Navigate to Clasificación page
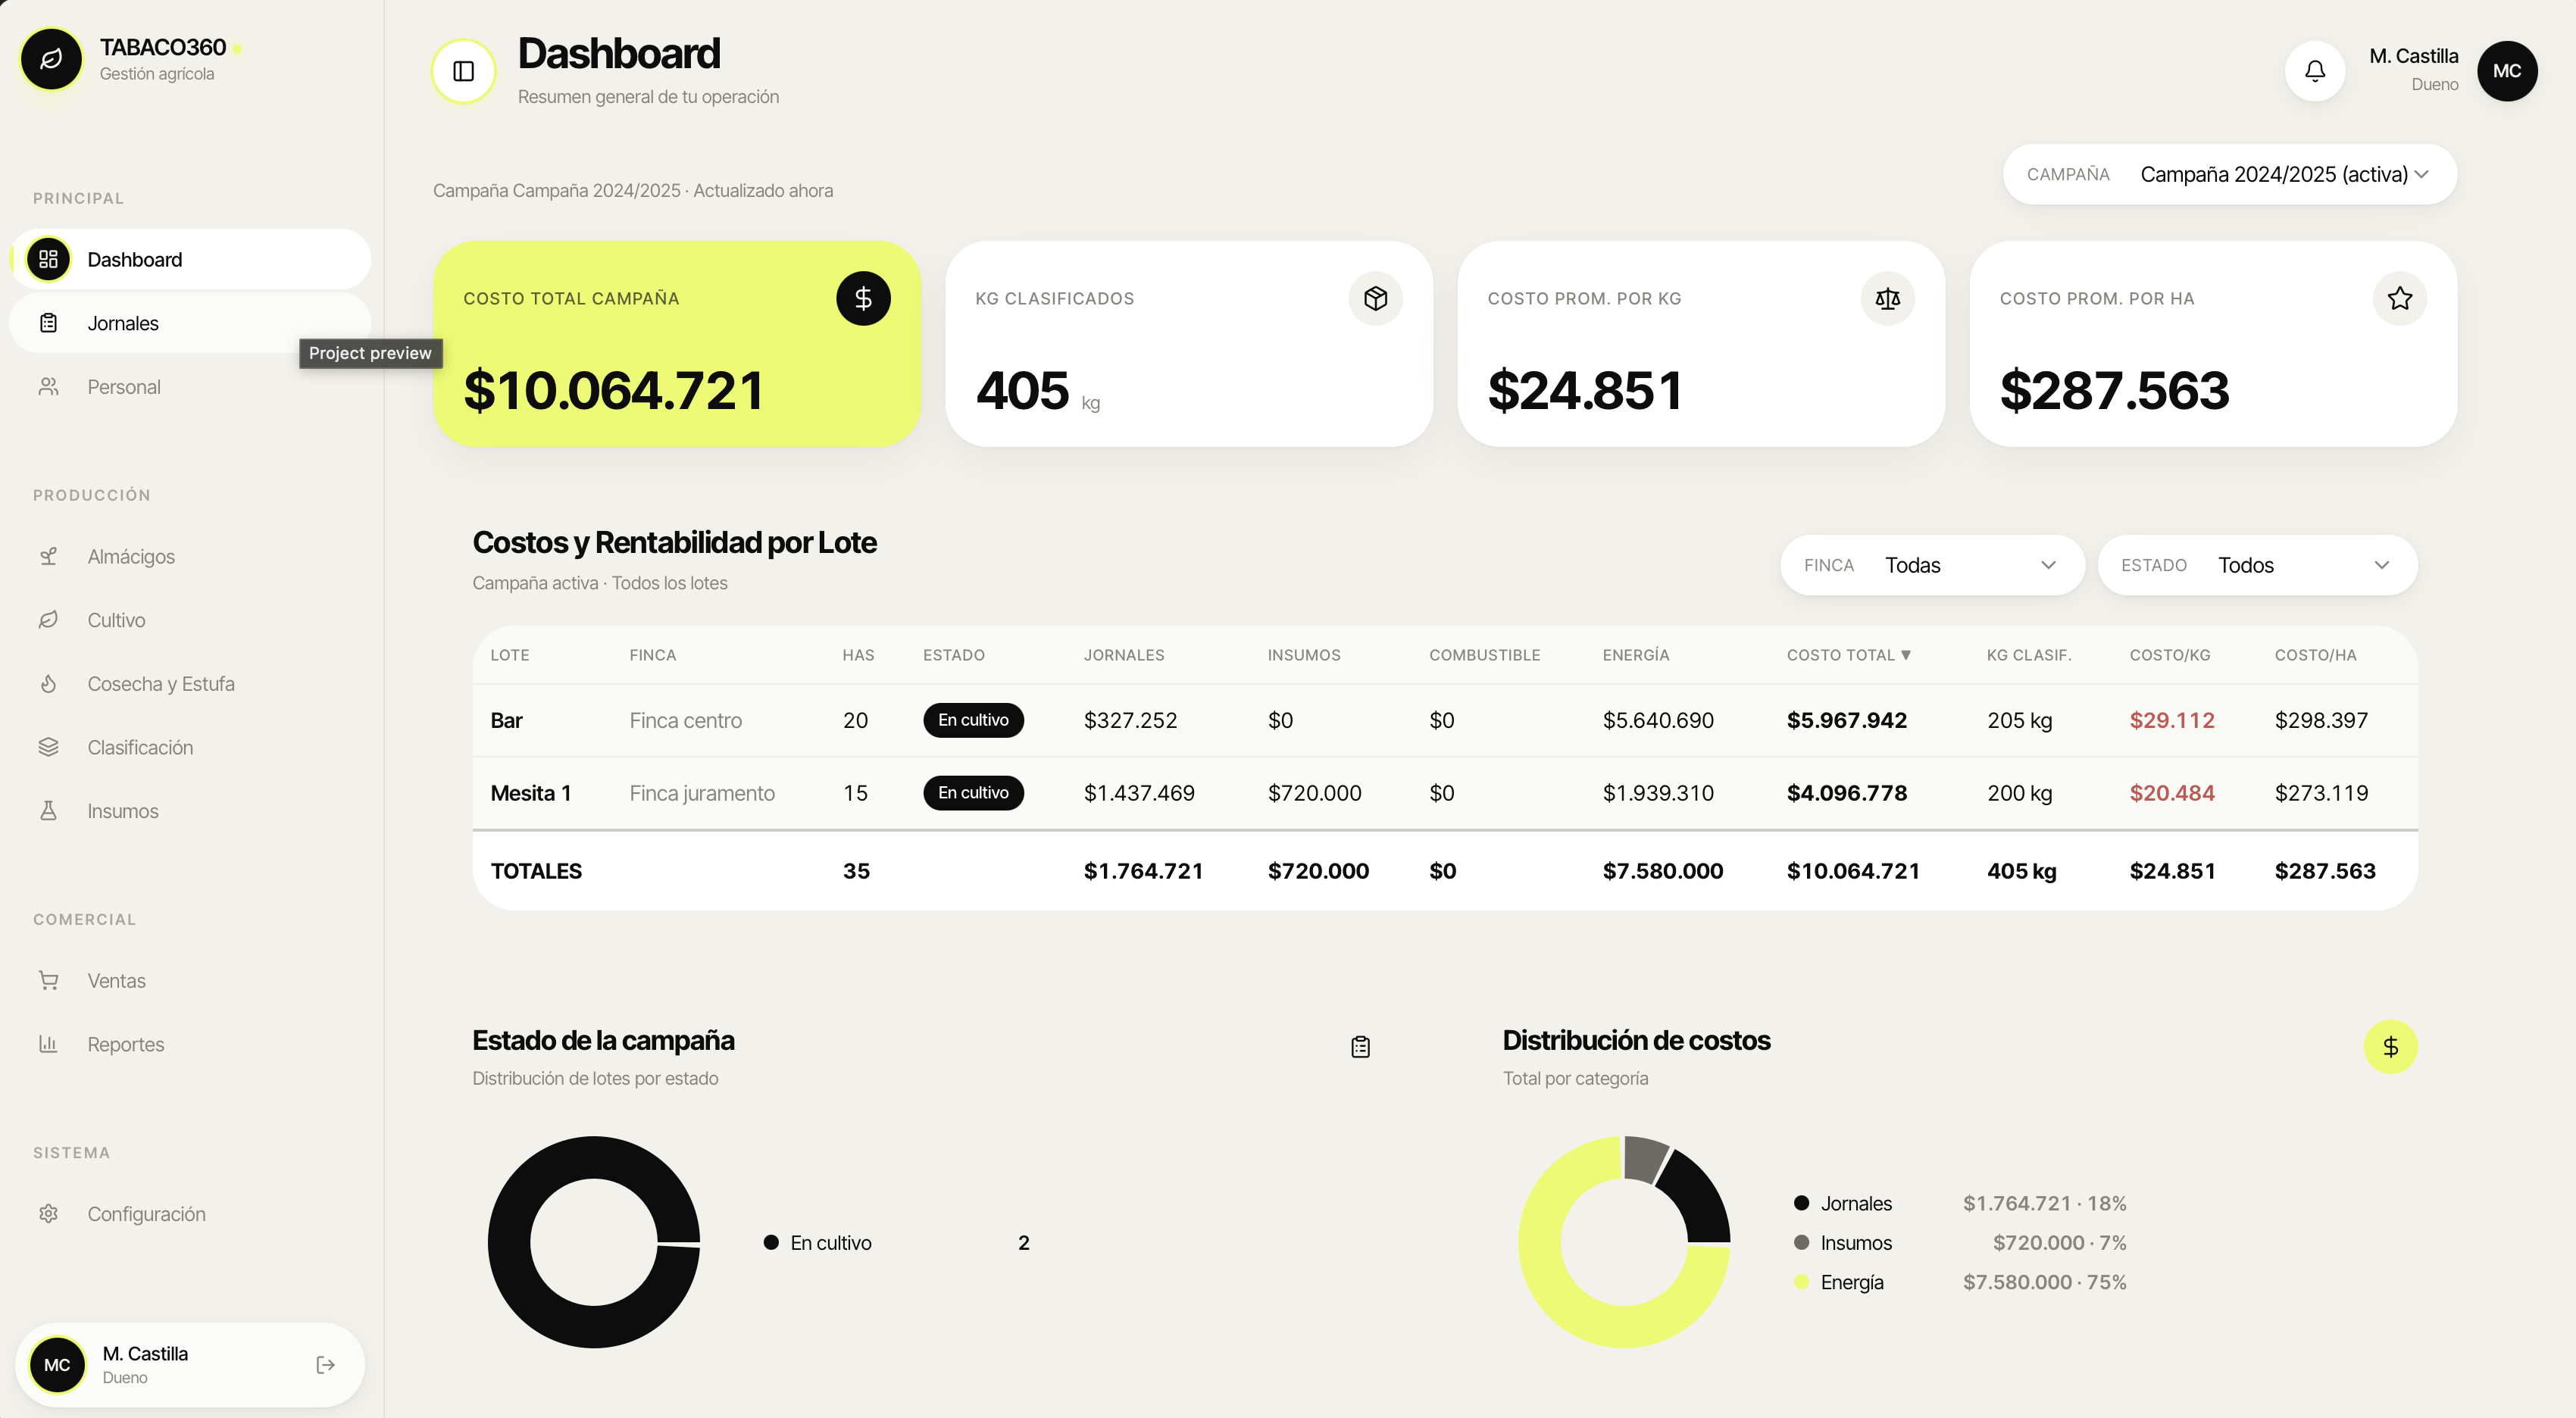 (x=190, y=747)
